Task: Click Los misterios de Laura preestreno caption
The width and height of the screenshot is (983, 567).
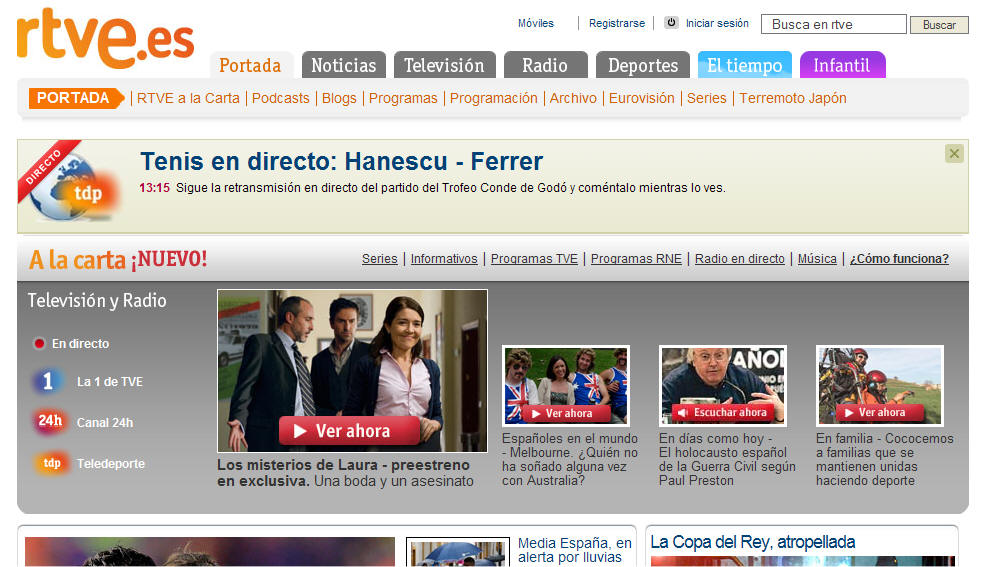Action: [x=345, y=473]
